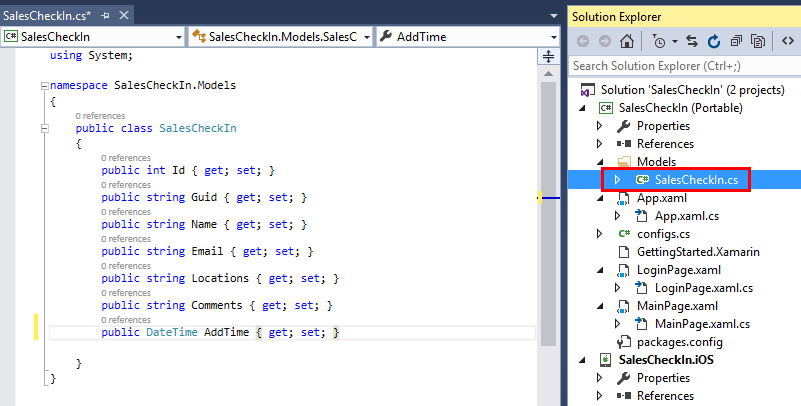Viewport: 801px width, 406px height.
Task: Select the Solution 'SalesCheckIn' node
Action: tap(692, 90)
